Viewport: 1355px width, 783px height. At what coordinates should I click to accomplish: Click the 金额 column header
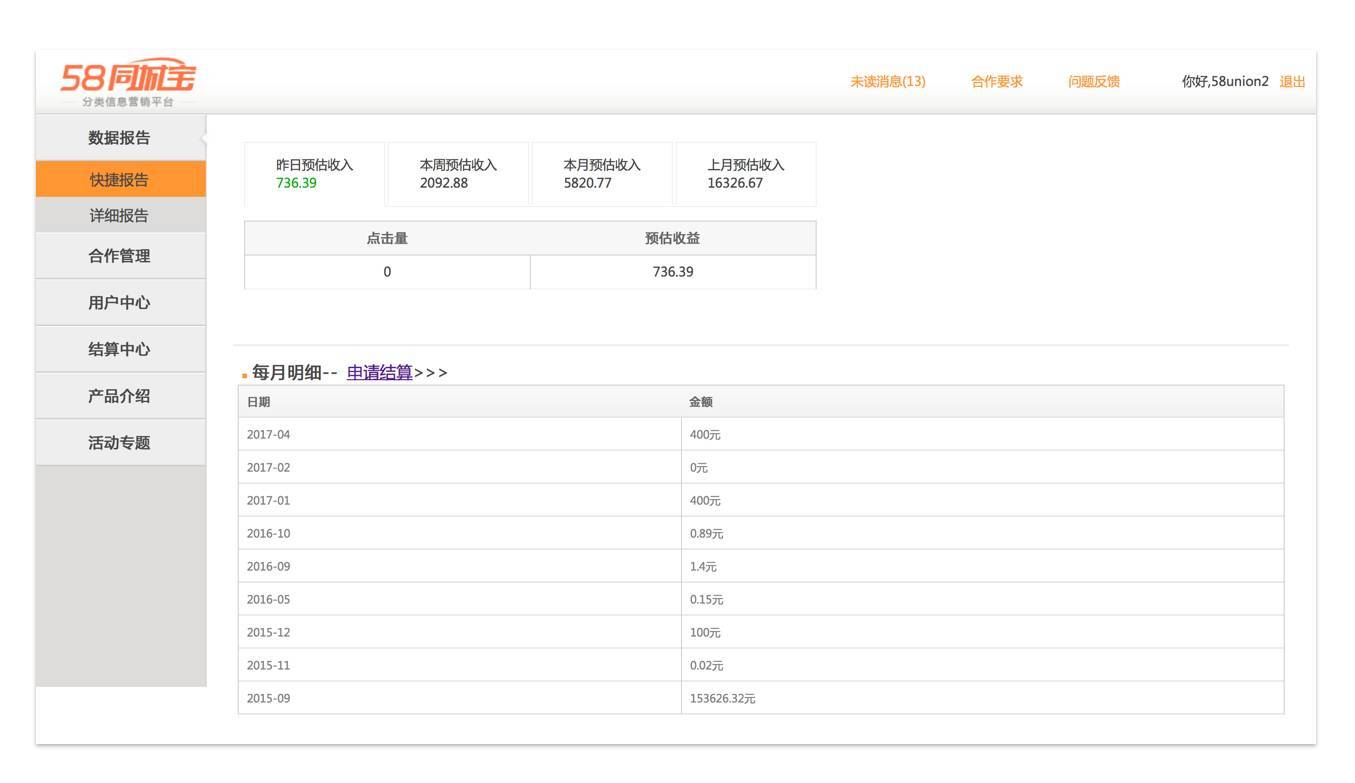point(982,402)
